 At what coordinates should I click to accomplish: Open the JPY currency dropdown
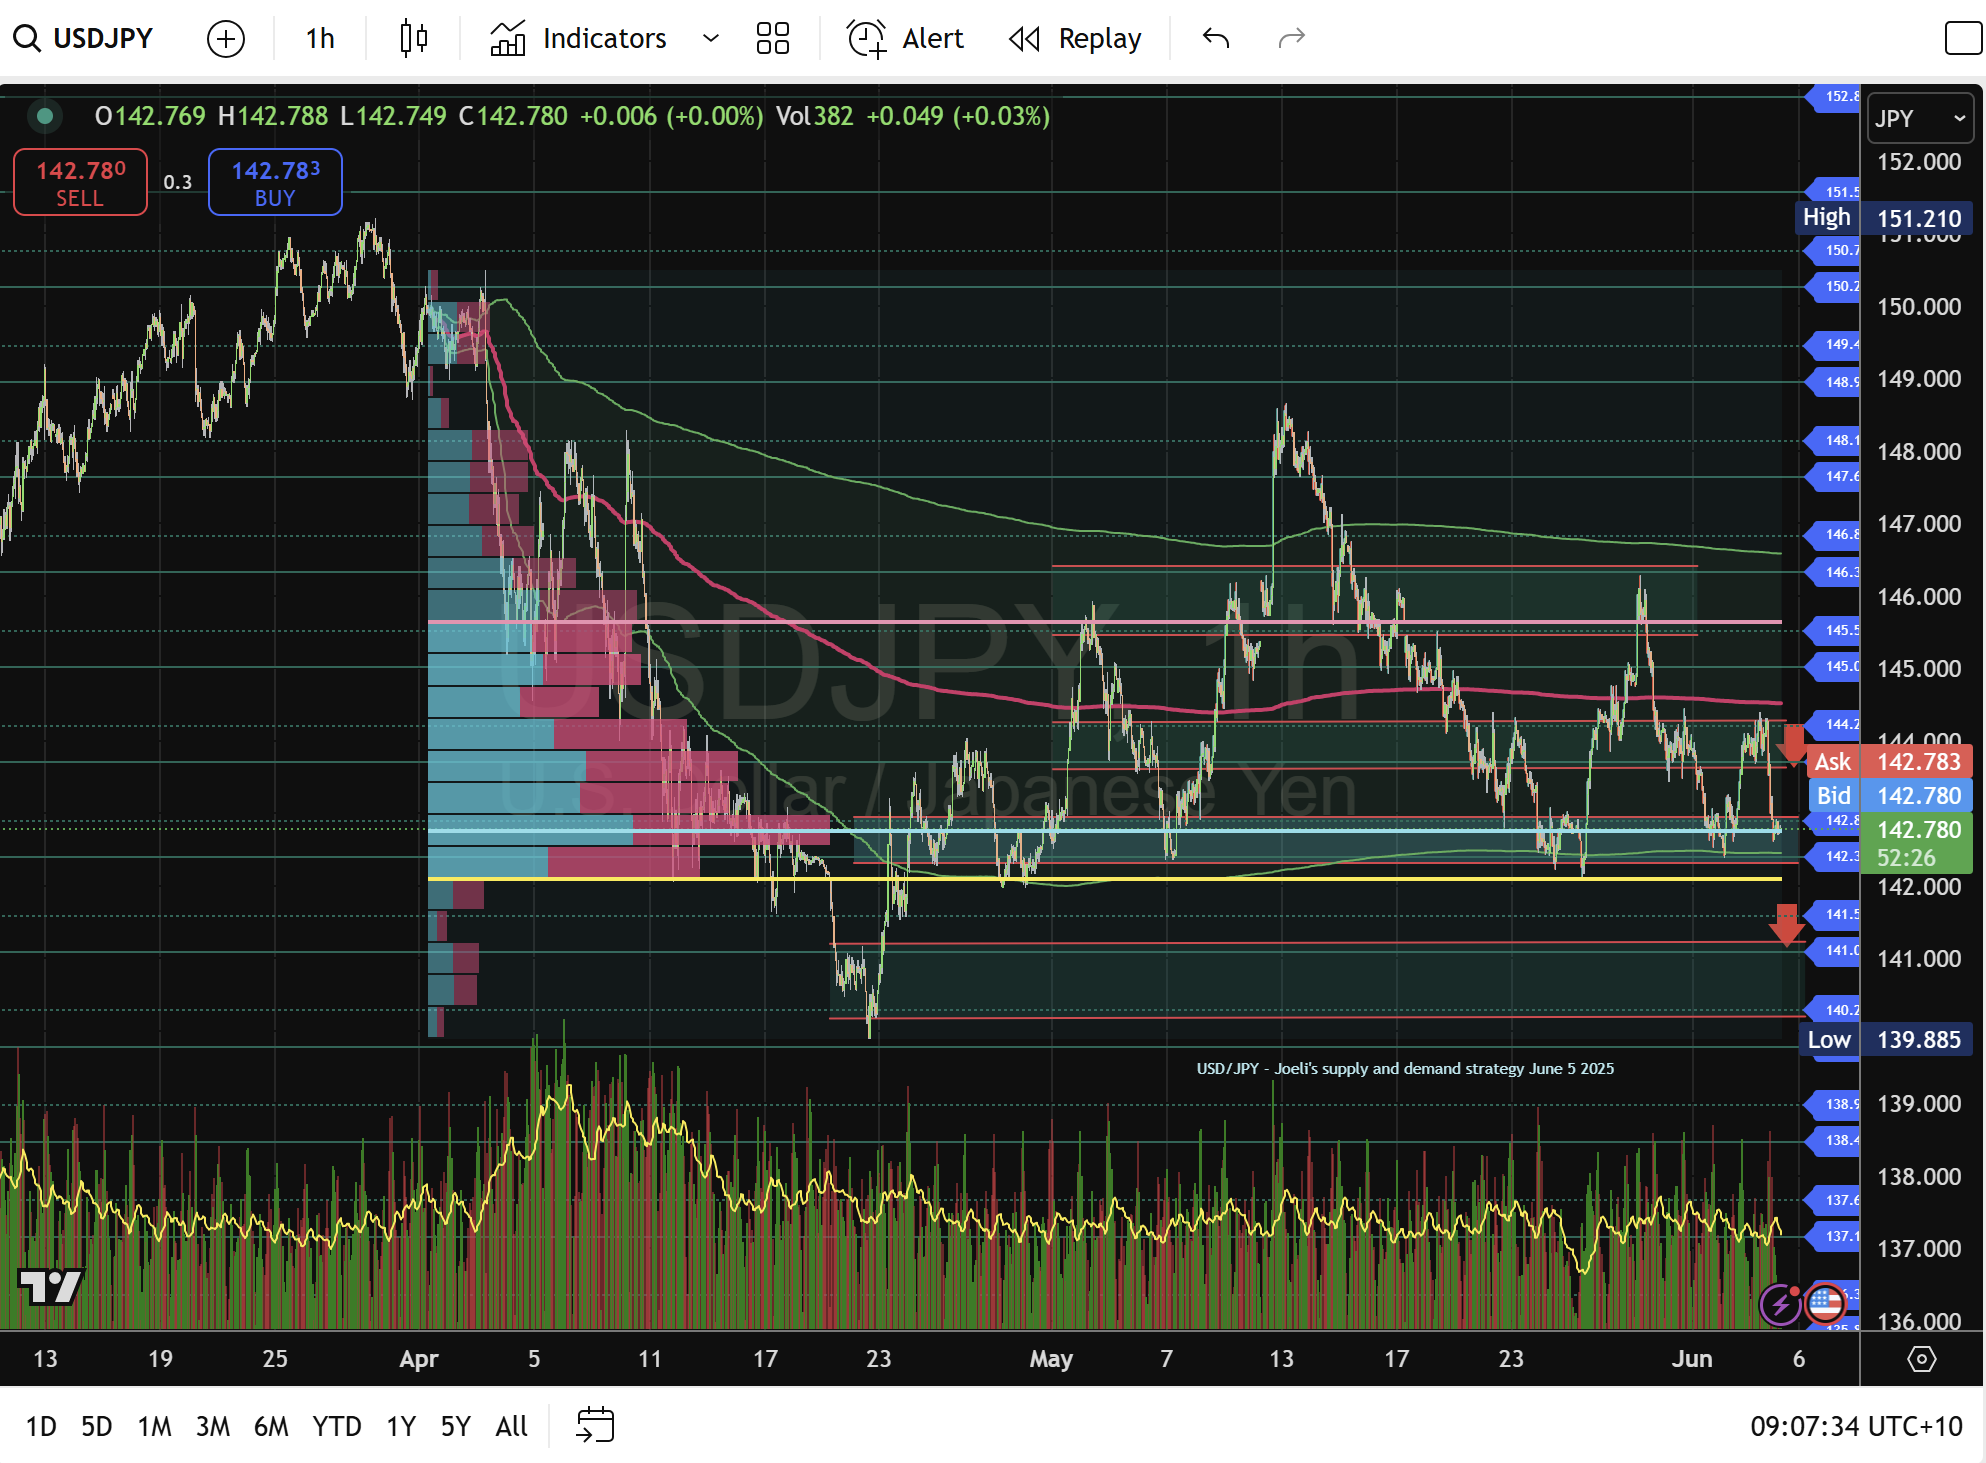(1919, 118)
